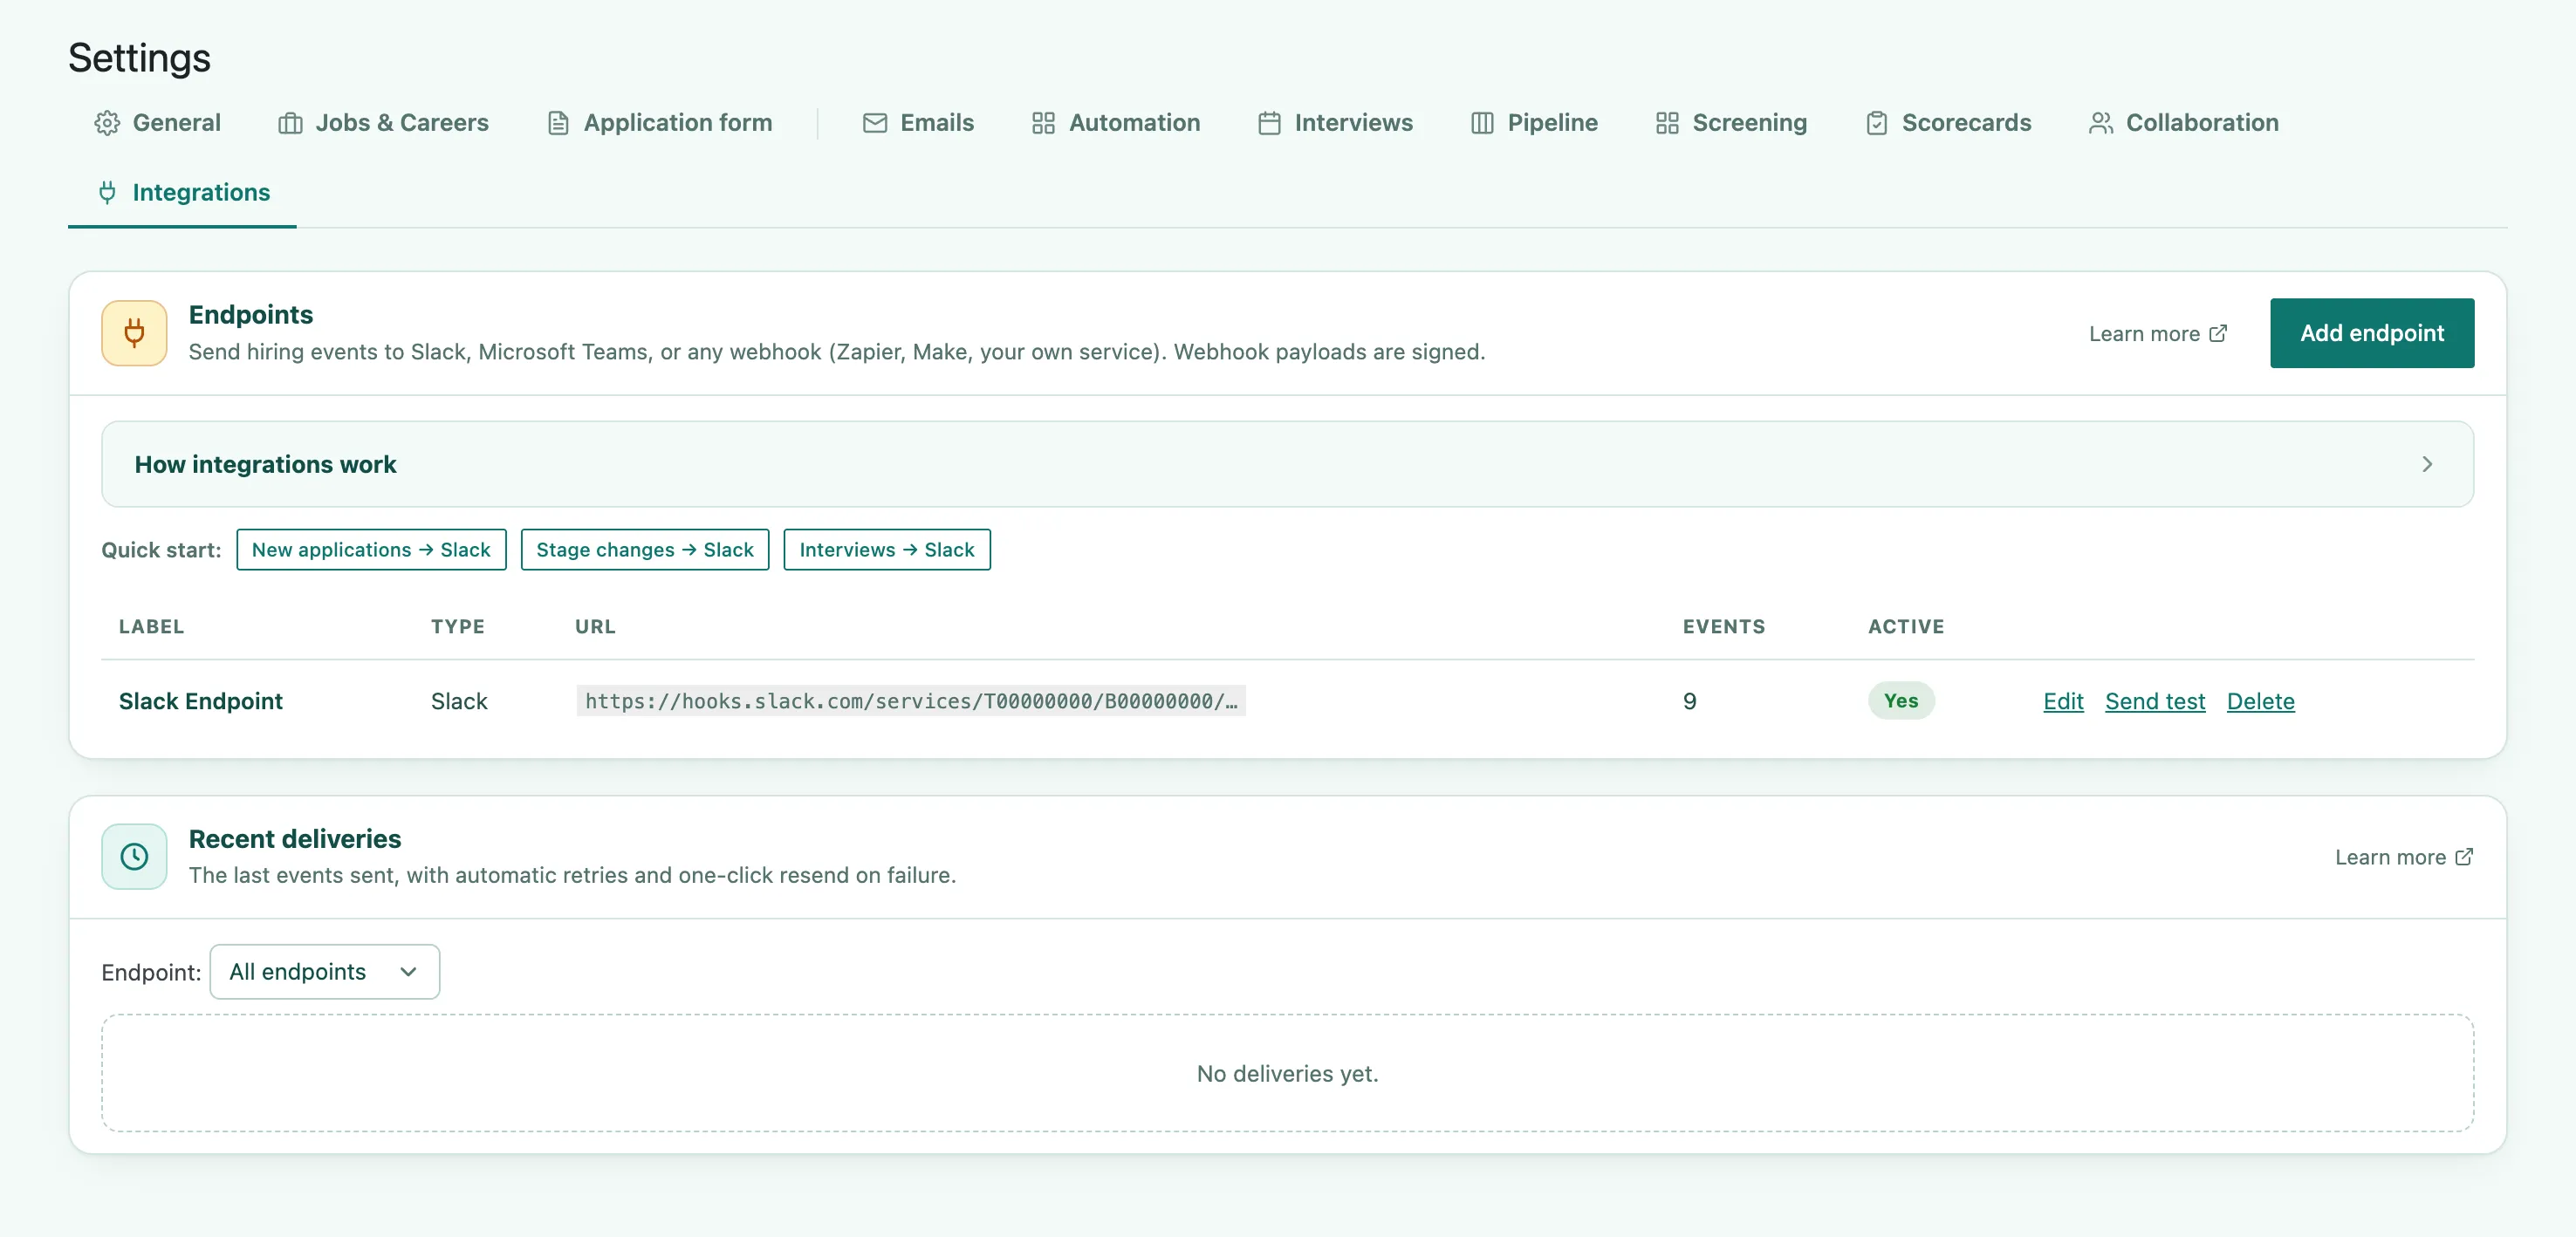Click external-link icon next to Endpoints Learn more
This screenshot has height=1237, width=2576.
point(2218,333)
